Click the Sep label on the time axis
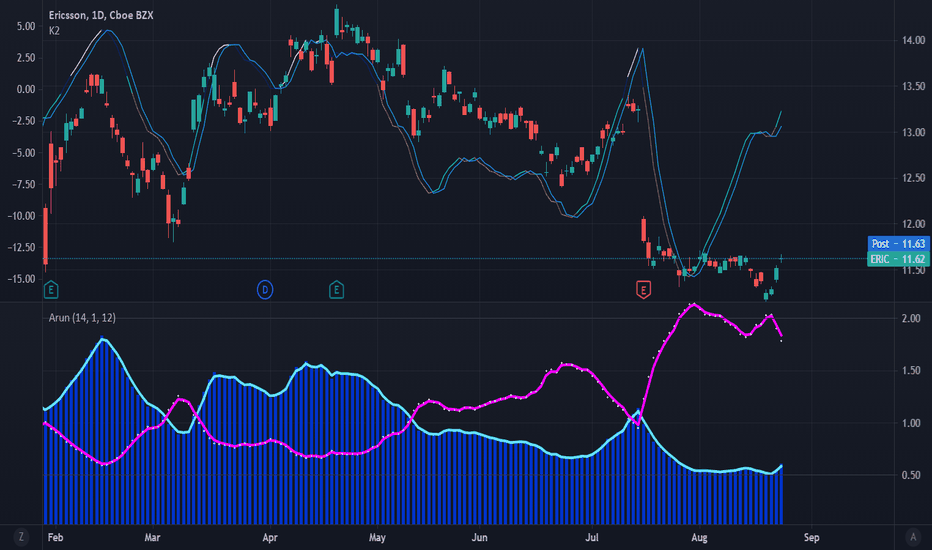 [x=811, y=538]
